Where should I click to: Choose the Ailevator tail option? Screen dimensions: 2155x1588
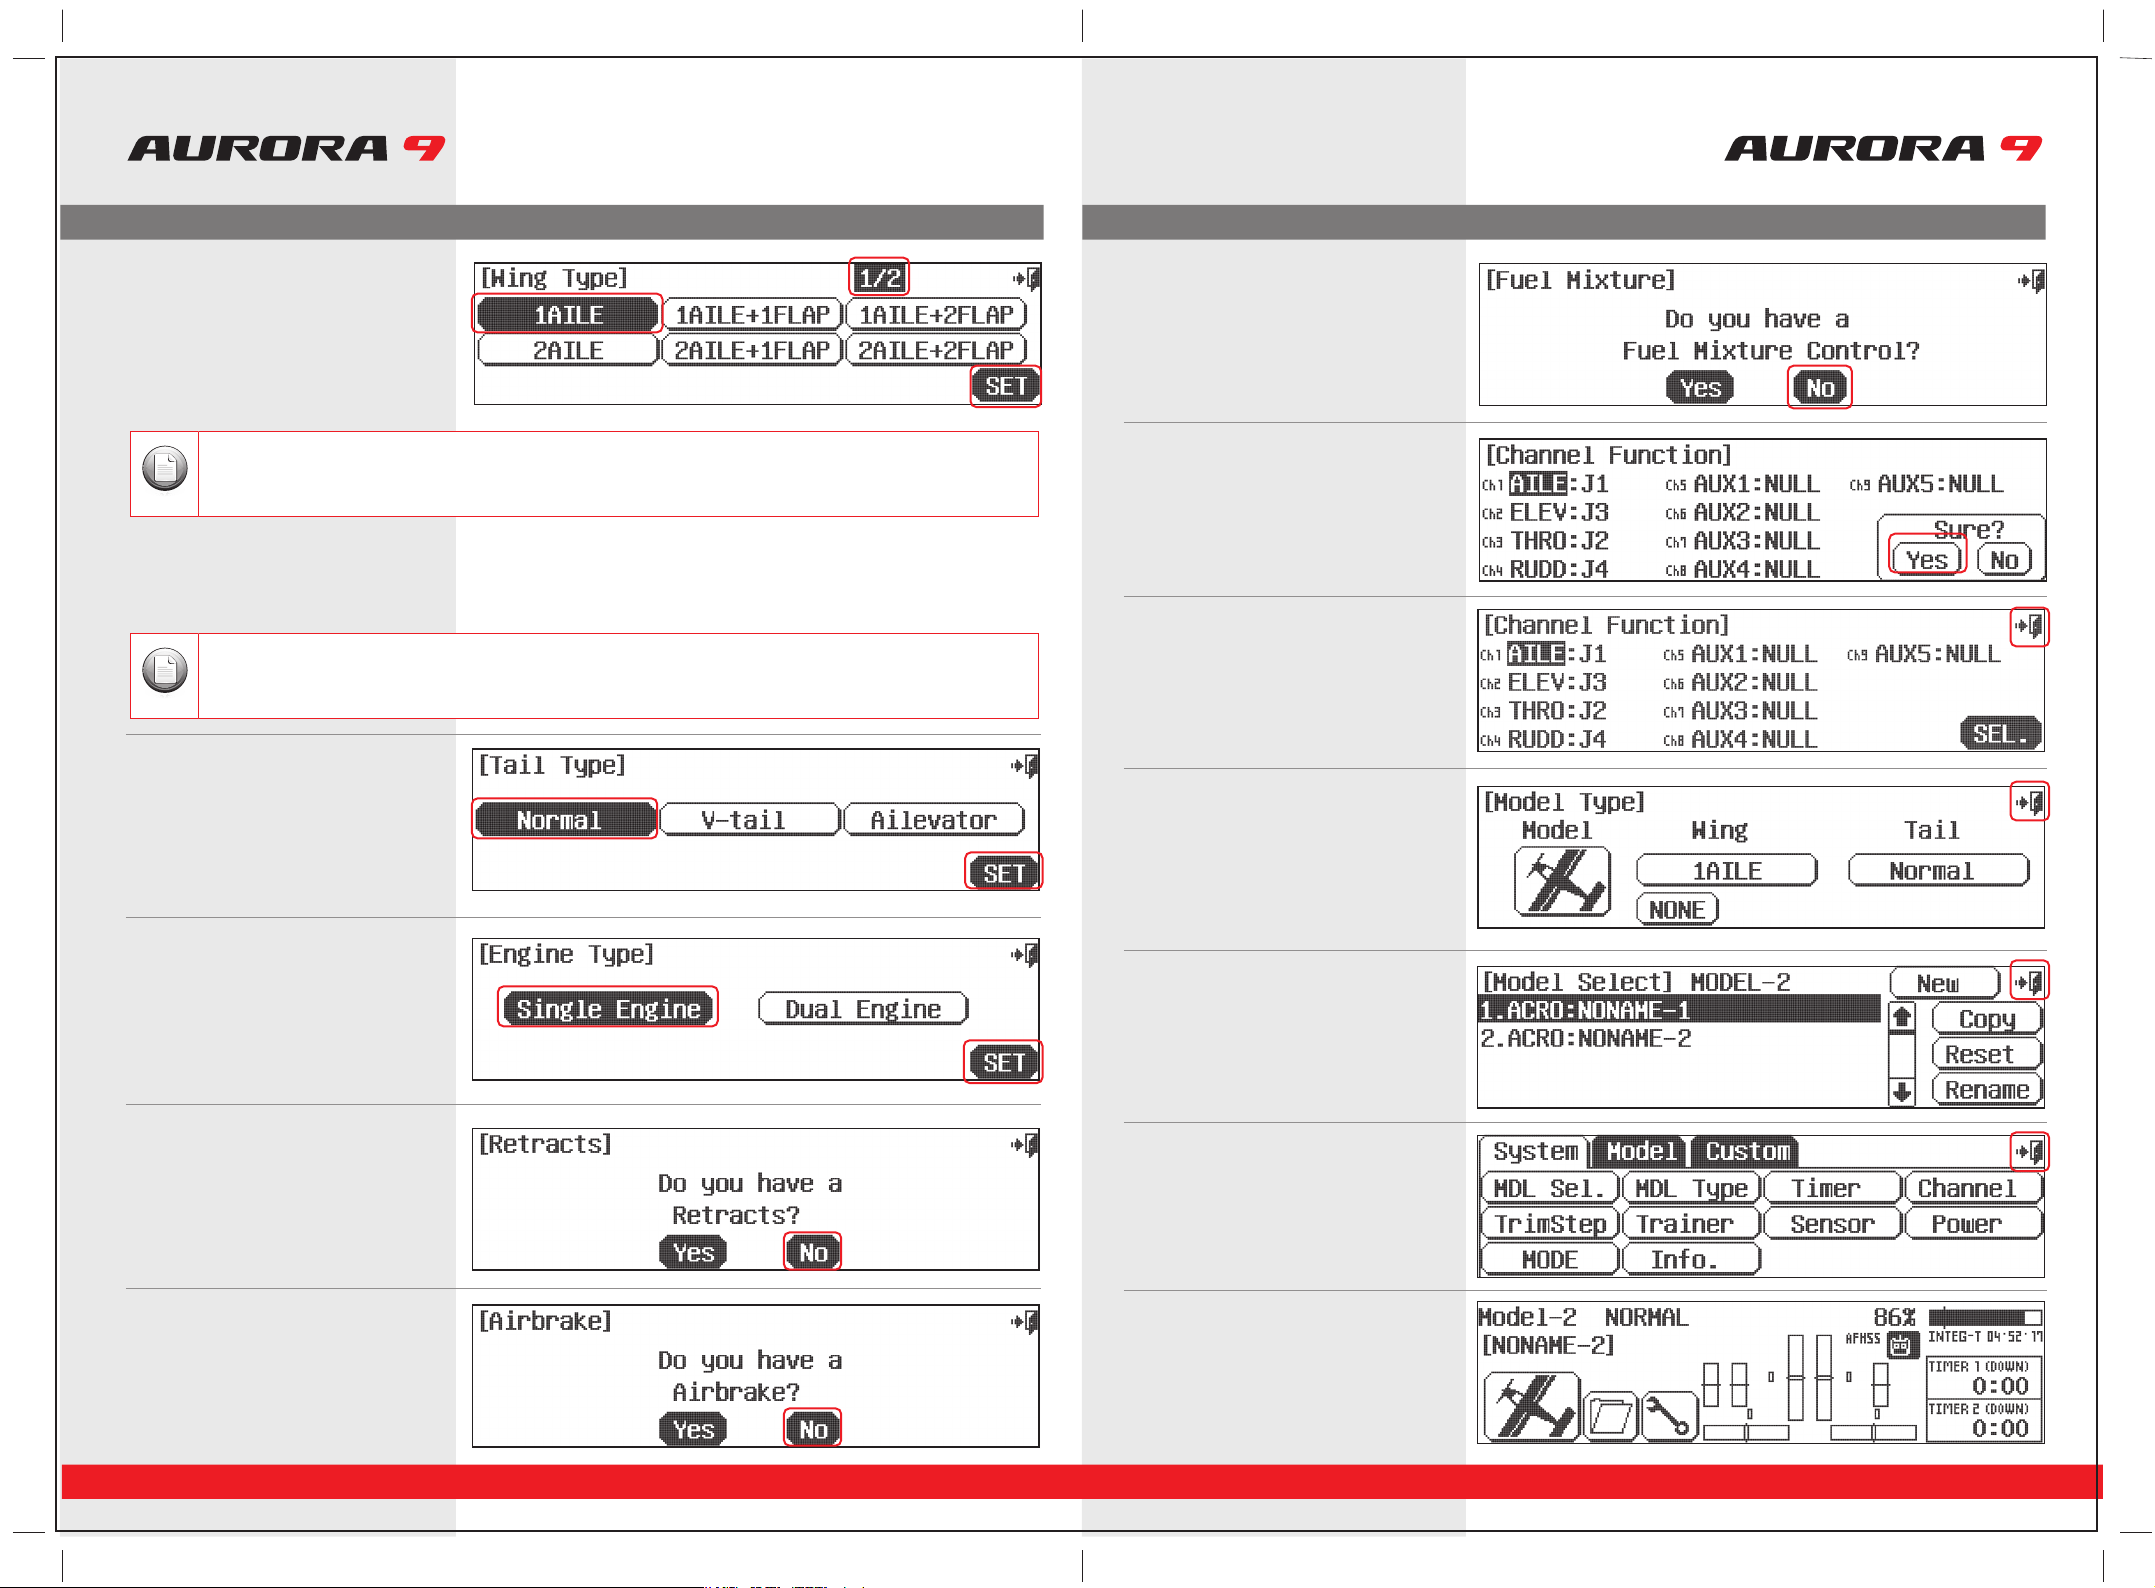click(x=934, y=820)
